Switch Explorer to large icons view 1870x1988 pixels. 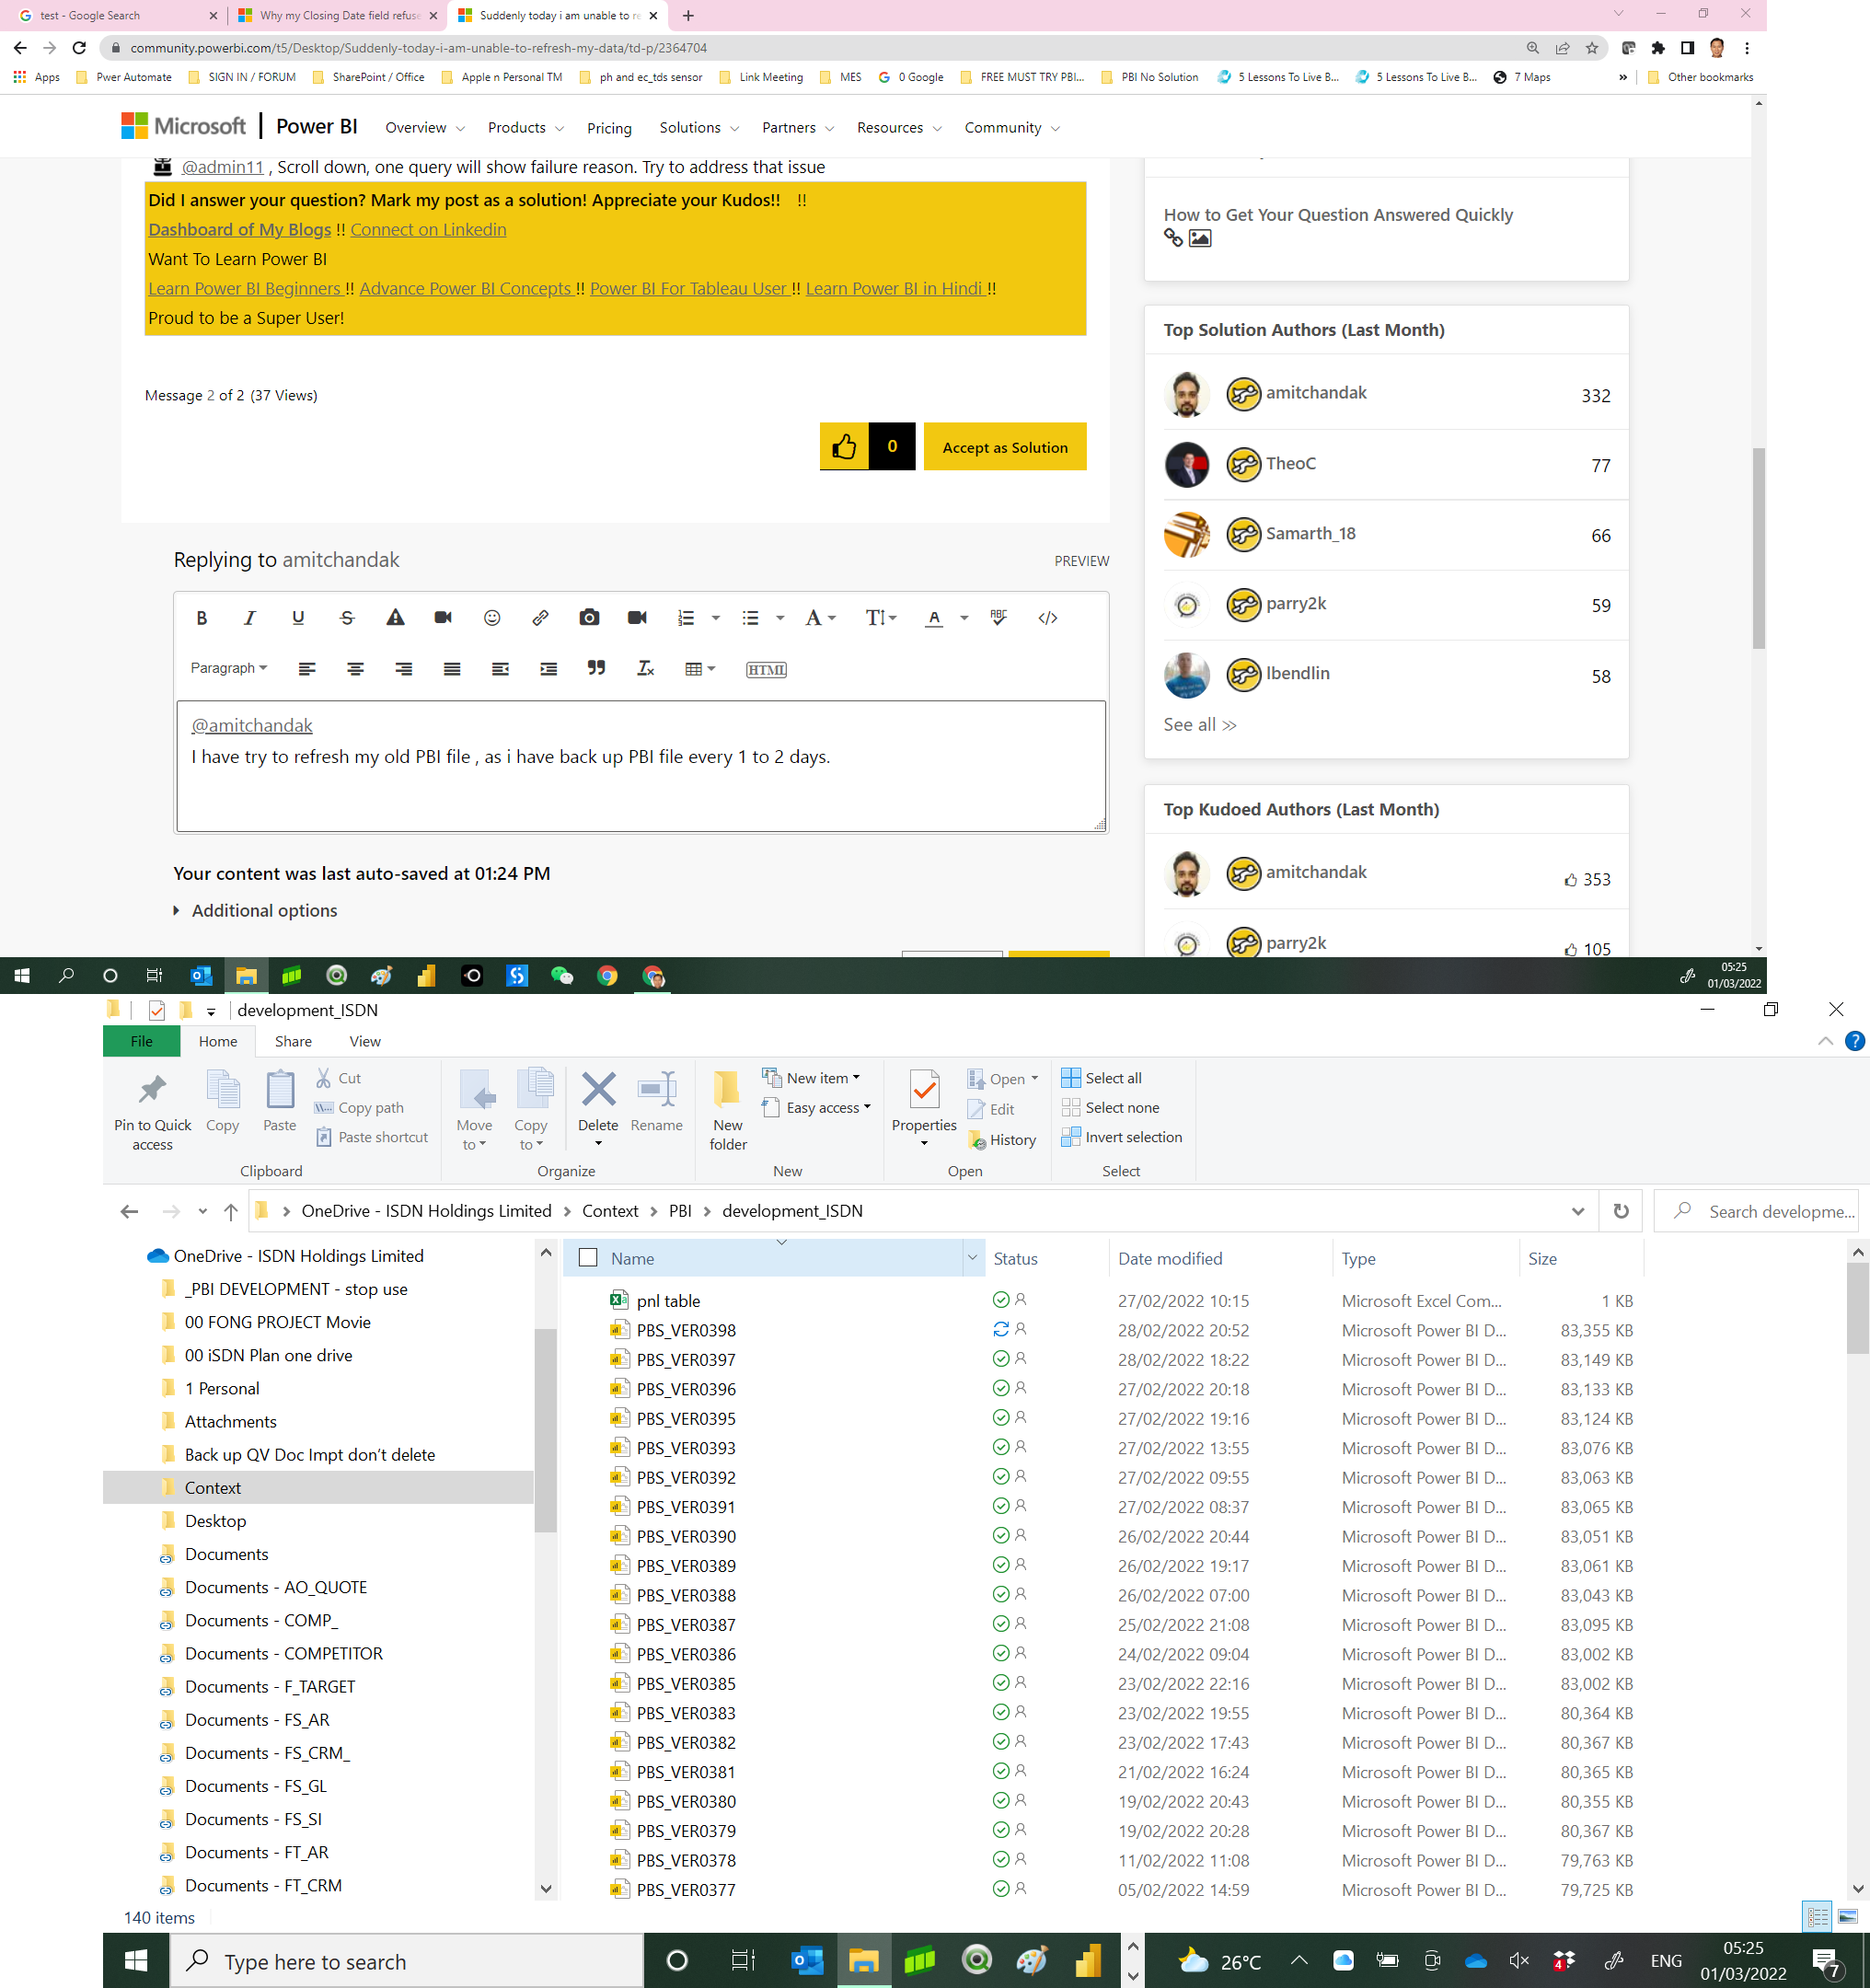1847,1917
